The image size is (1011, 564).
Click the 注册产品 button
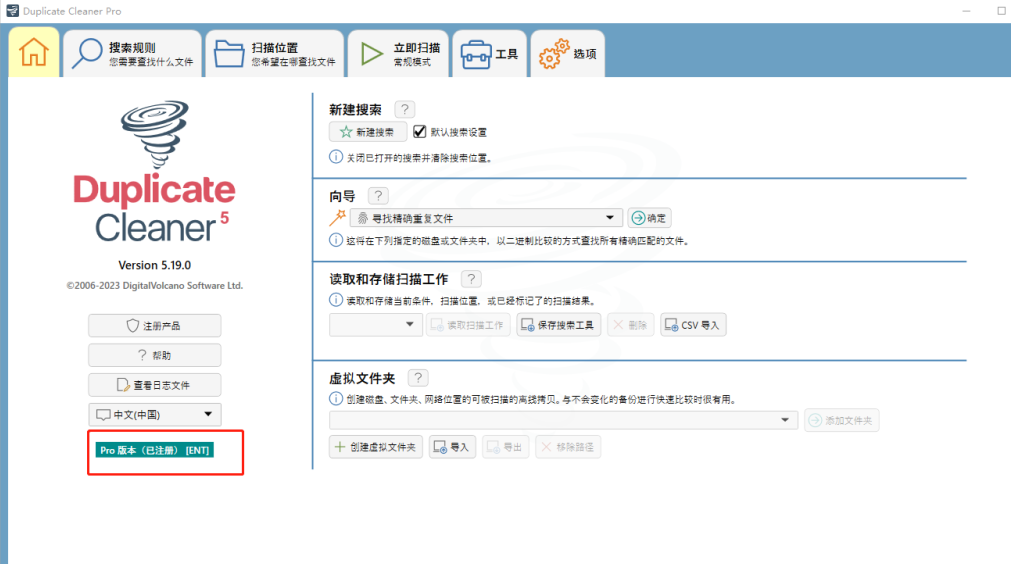pos(155,326)
